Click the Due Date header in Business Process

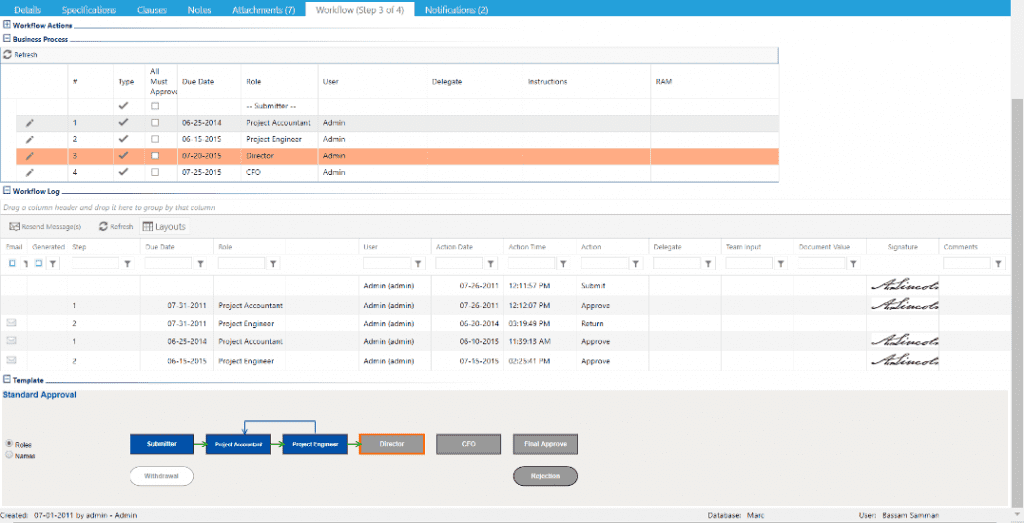[x=198, y=82]
